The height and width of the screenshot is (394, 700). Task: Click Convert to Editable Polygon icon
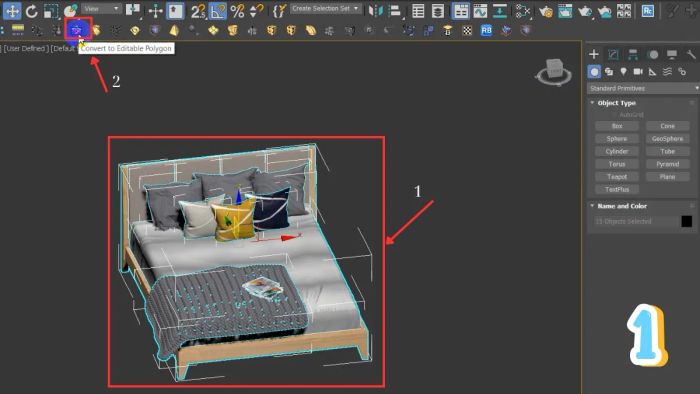pos(77,30)
